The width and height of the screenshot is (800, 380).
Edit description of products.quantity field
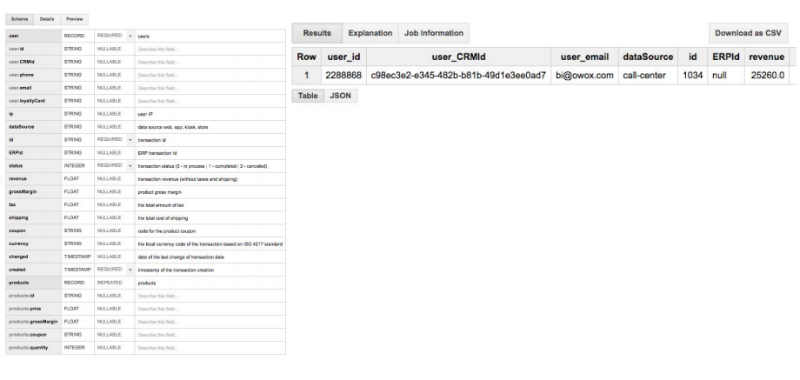pyautogui.click(x=210, y=348)
